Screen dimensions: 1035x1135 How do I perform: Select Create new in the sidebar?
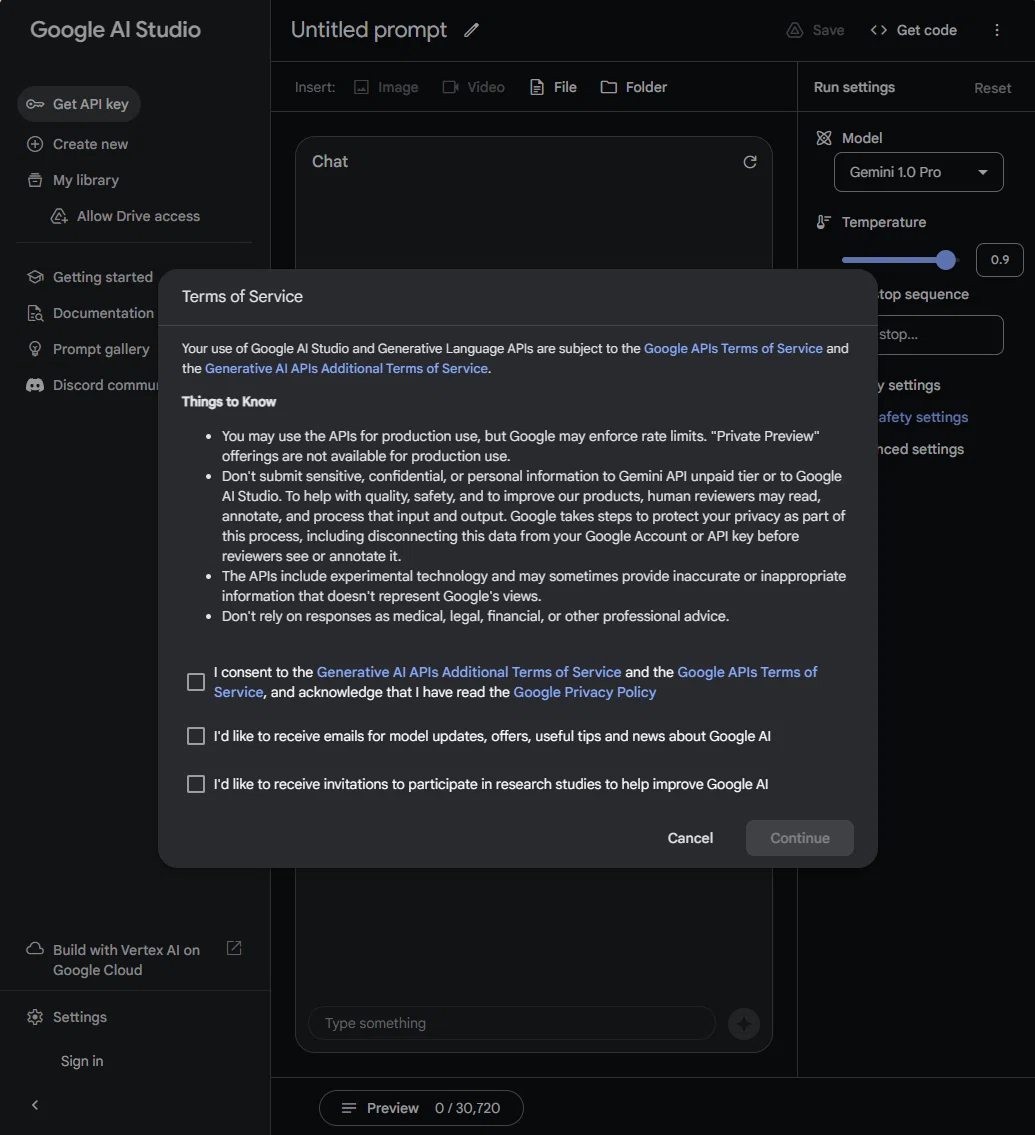pyautogui.click(x=90, y=144)
